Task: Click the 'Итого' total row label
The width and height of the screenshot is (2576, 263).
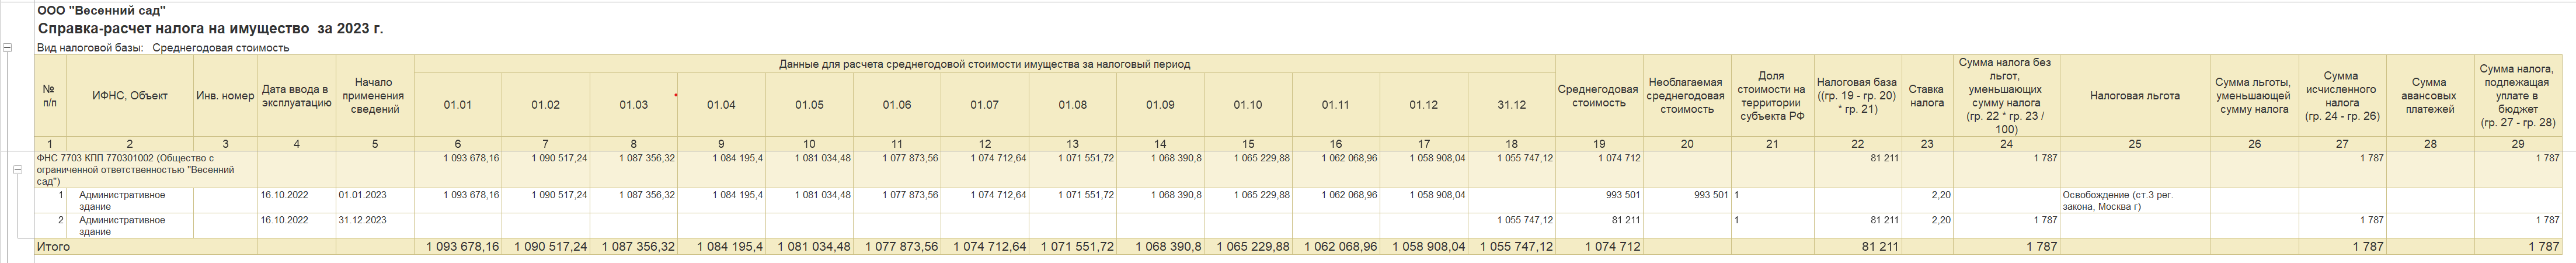Action: (54, 246)
